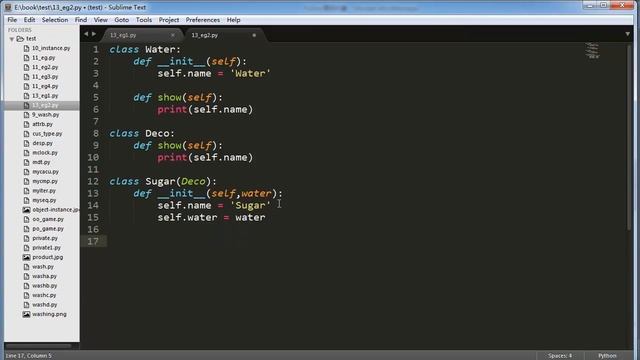Viewport: 640px width, 360px height.
Task: Open myseq.py in sidebar
Action: click(x=44, y=200)
